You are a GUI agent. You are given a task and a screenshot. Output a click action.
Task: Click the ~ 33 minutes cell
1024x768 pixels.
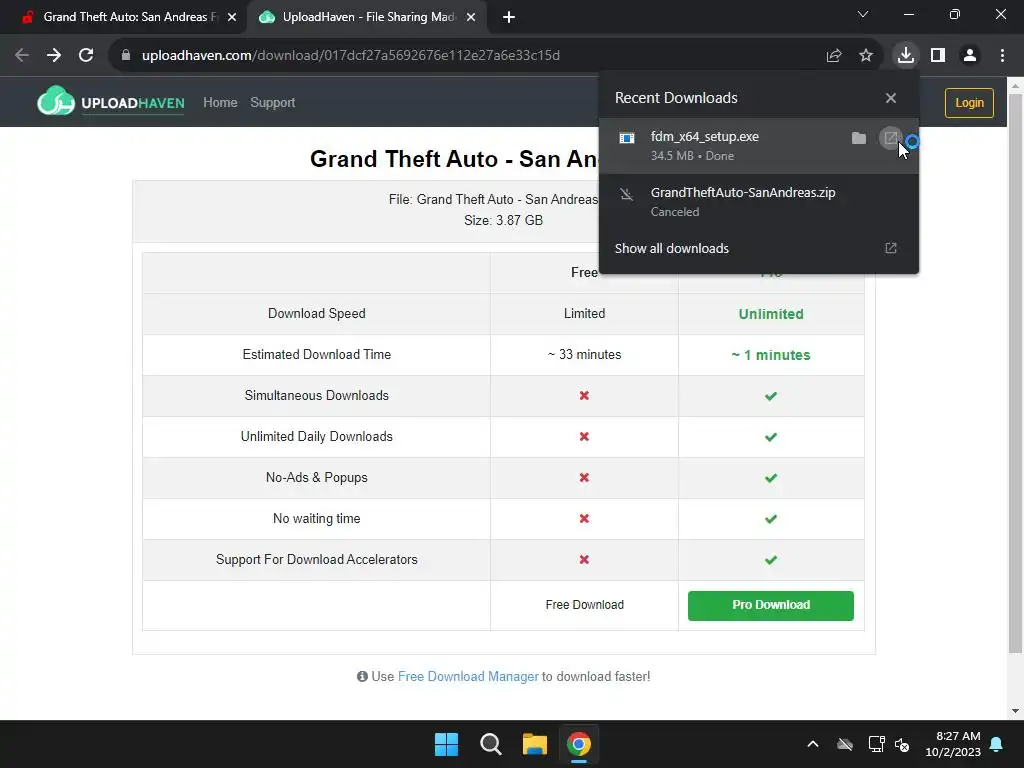pyautogui.click(x=584, y=355)
